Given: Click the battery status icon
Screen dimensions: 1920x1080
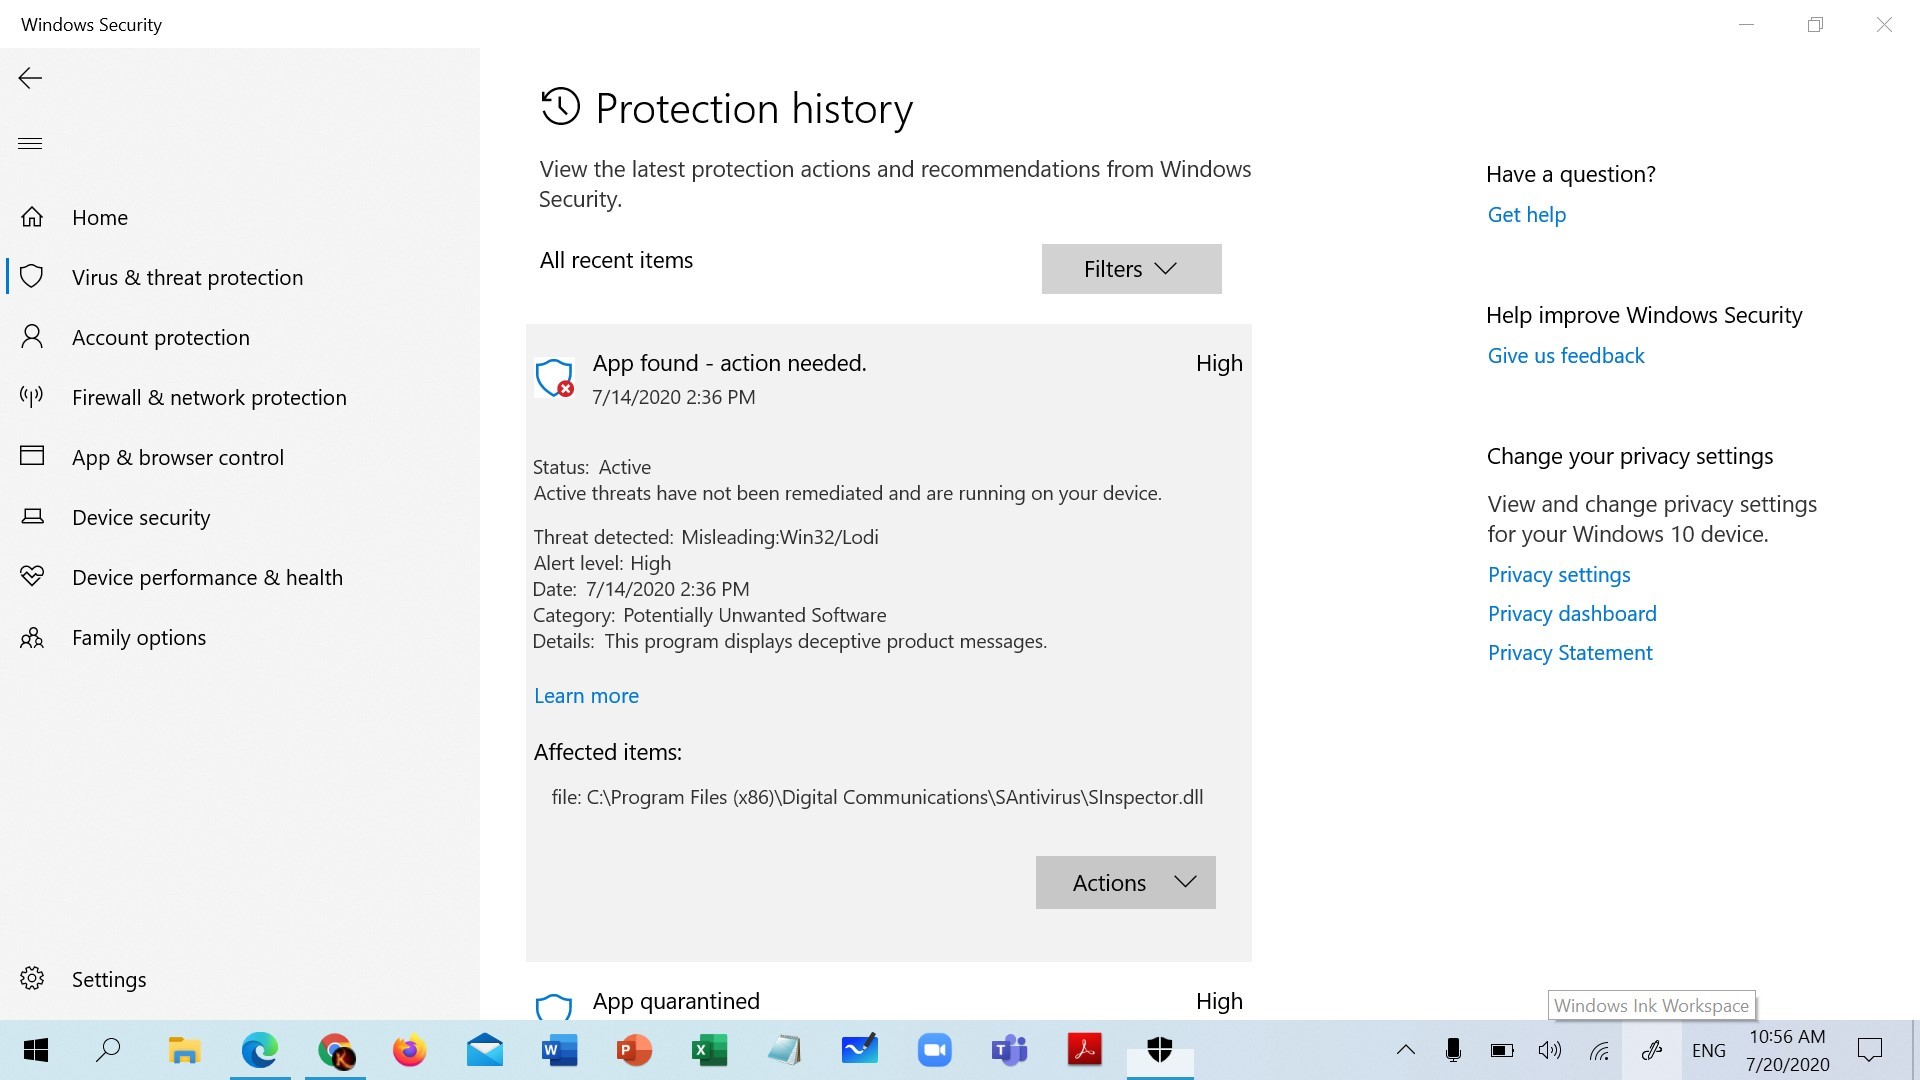Looking at the screenshot, I should [1502, 1050].
